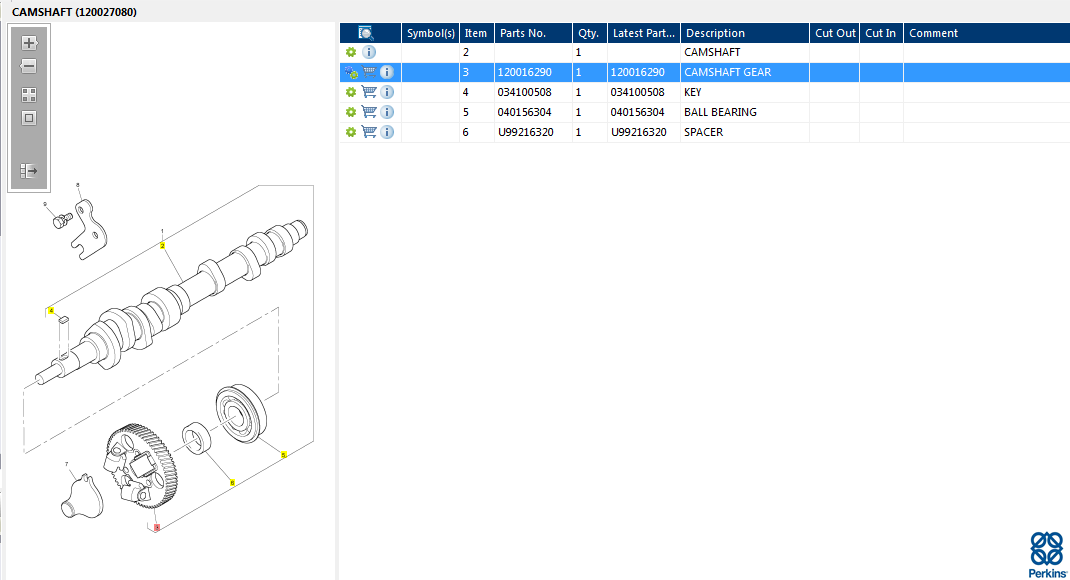Zoom in on the camshaft diagram
1070x580 pixels.
point(29,43)
